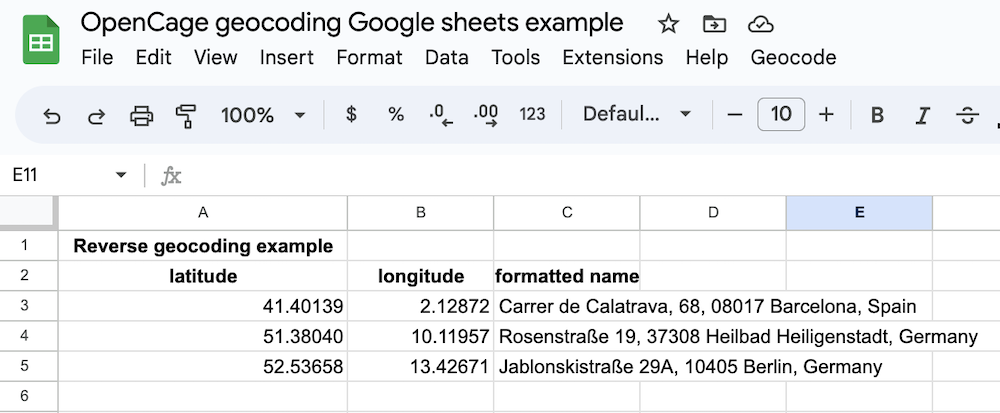
Task: Open more number formats 123
Action: click(x=532, y=115)
